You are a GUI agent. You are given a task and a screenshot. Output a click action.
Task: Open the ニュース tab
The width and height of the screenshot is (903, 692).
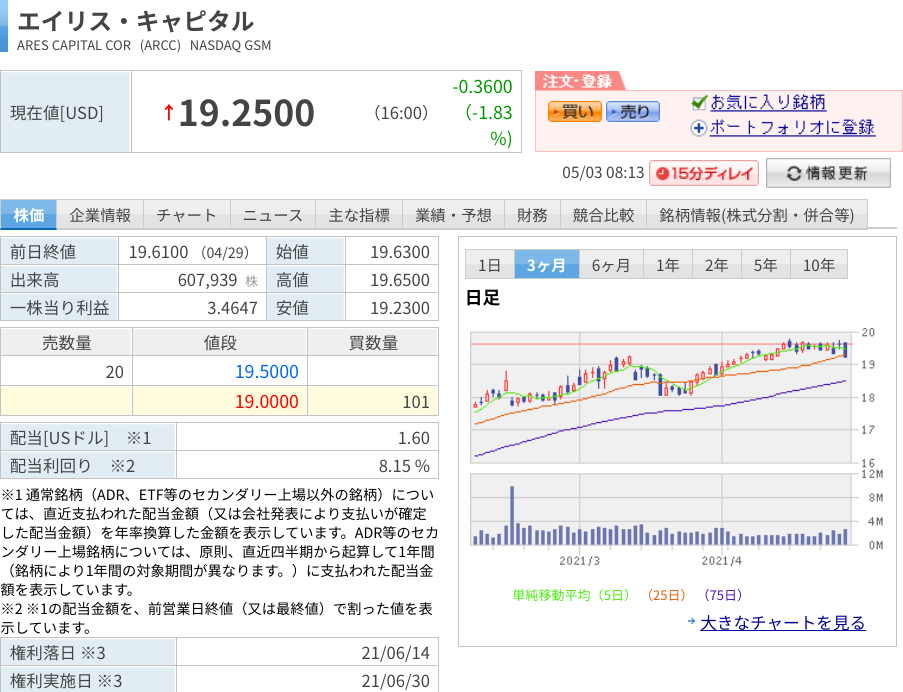click(272, 215)
